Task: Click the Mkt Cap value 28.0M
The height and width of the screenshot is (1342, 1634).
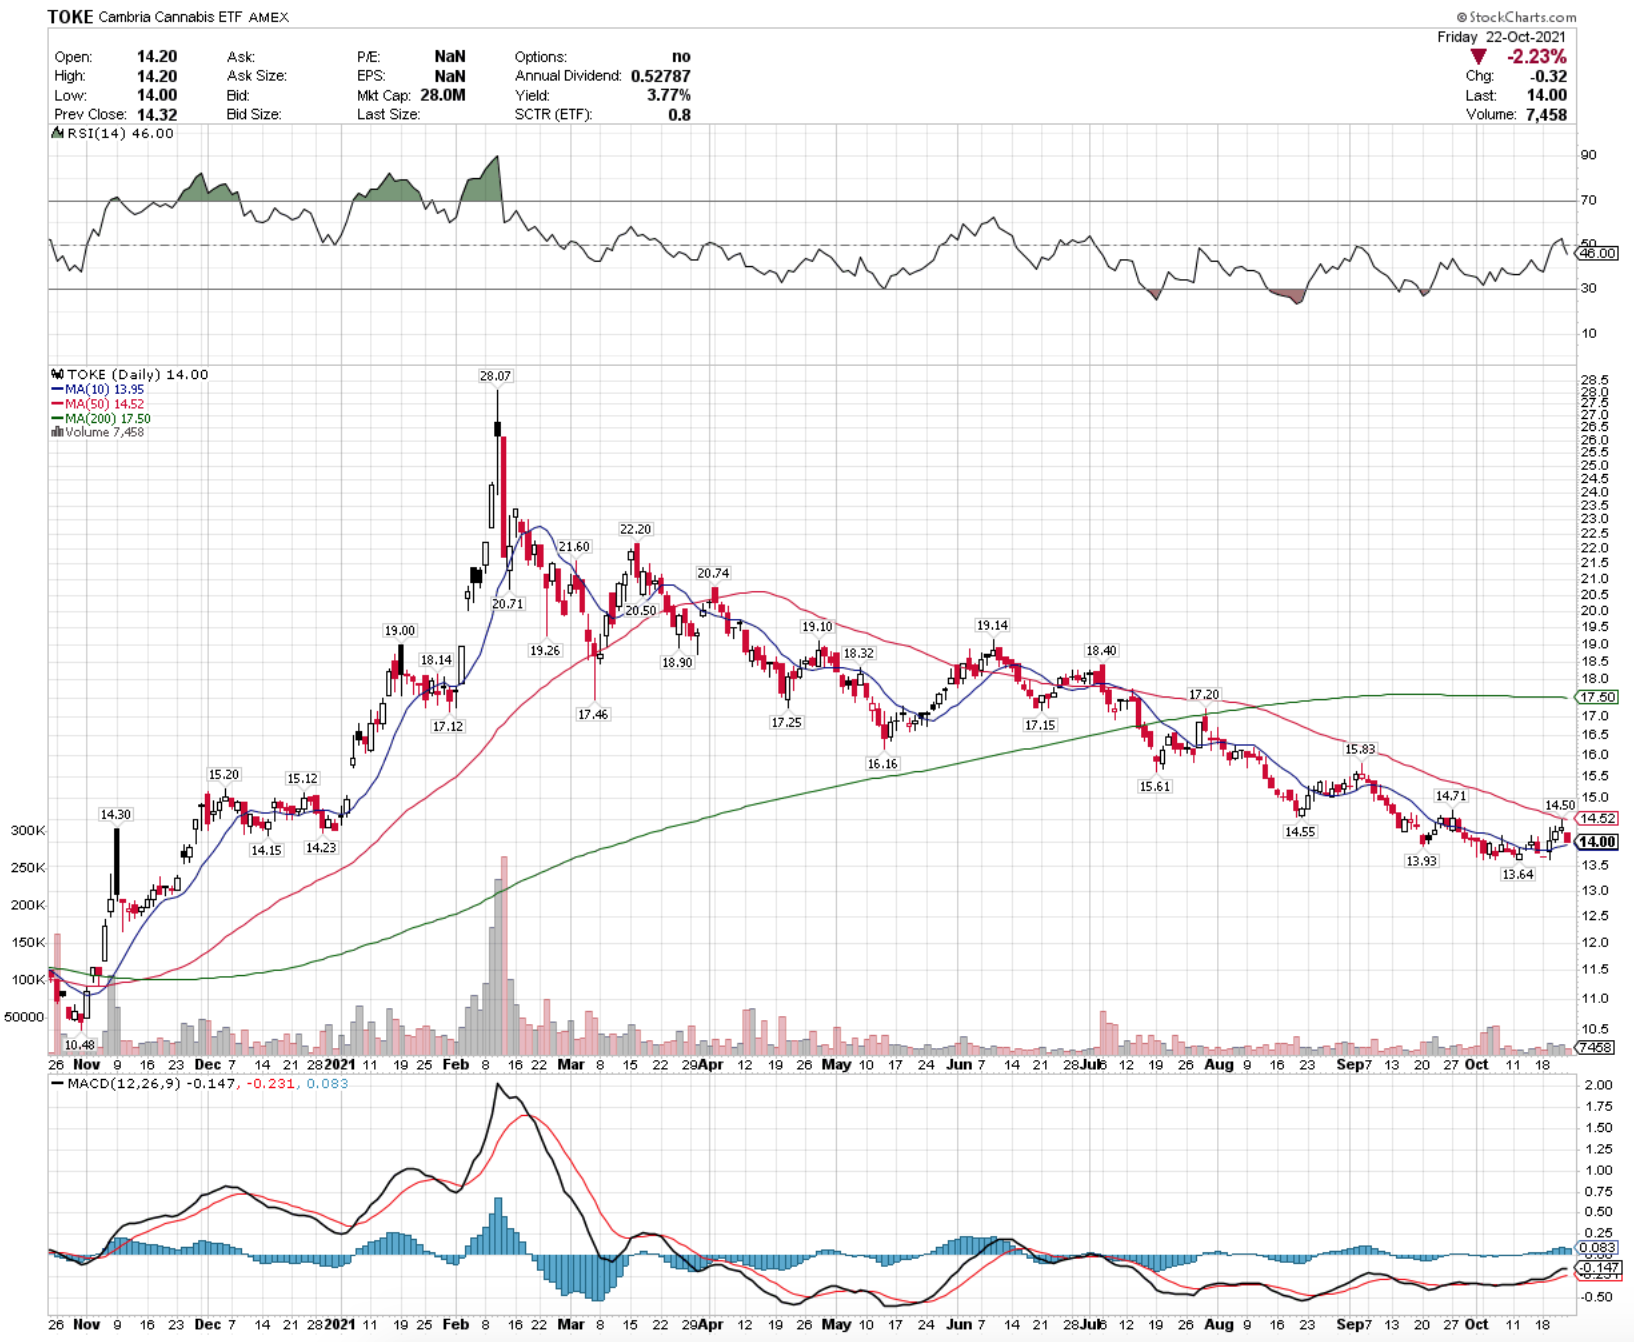Action: [441, 95]
